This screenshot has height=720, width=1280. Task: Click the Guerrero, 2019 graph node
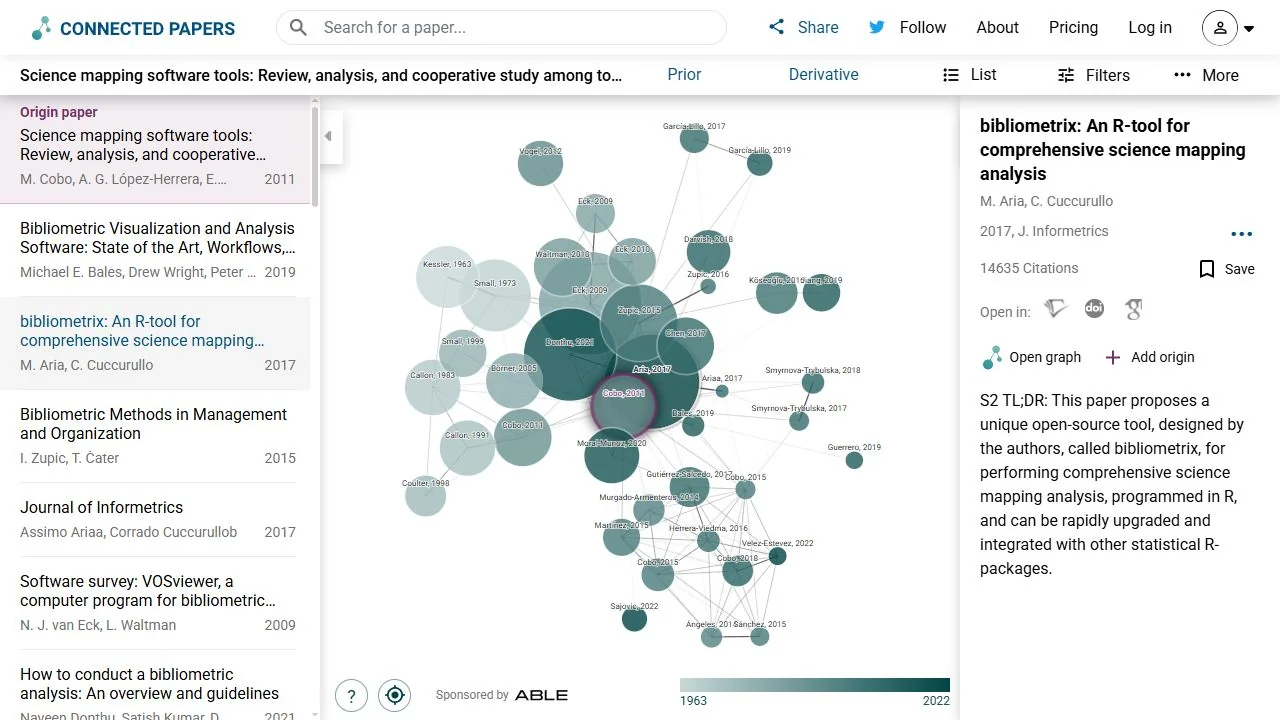point(854,460)
